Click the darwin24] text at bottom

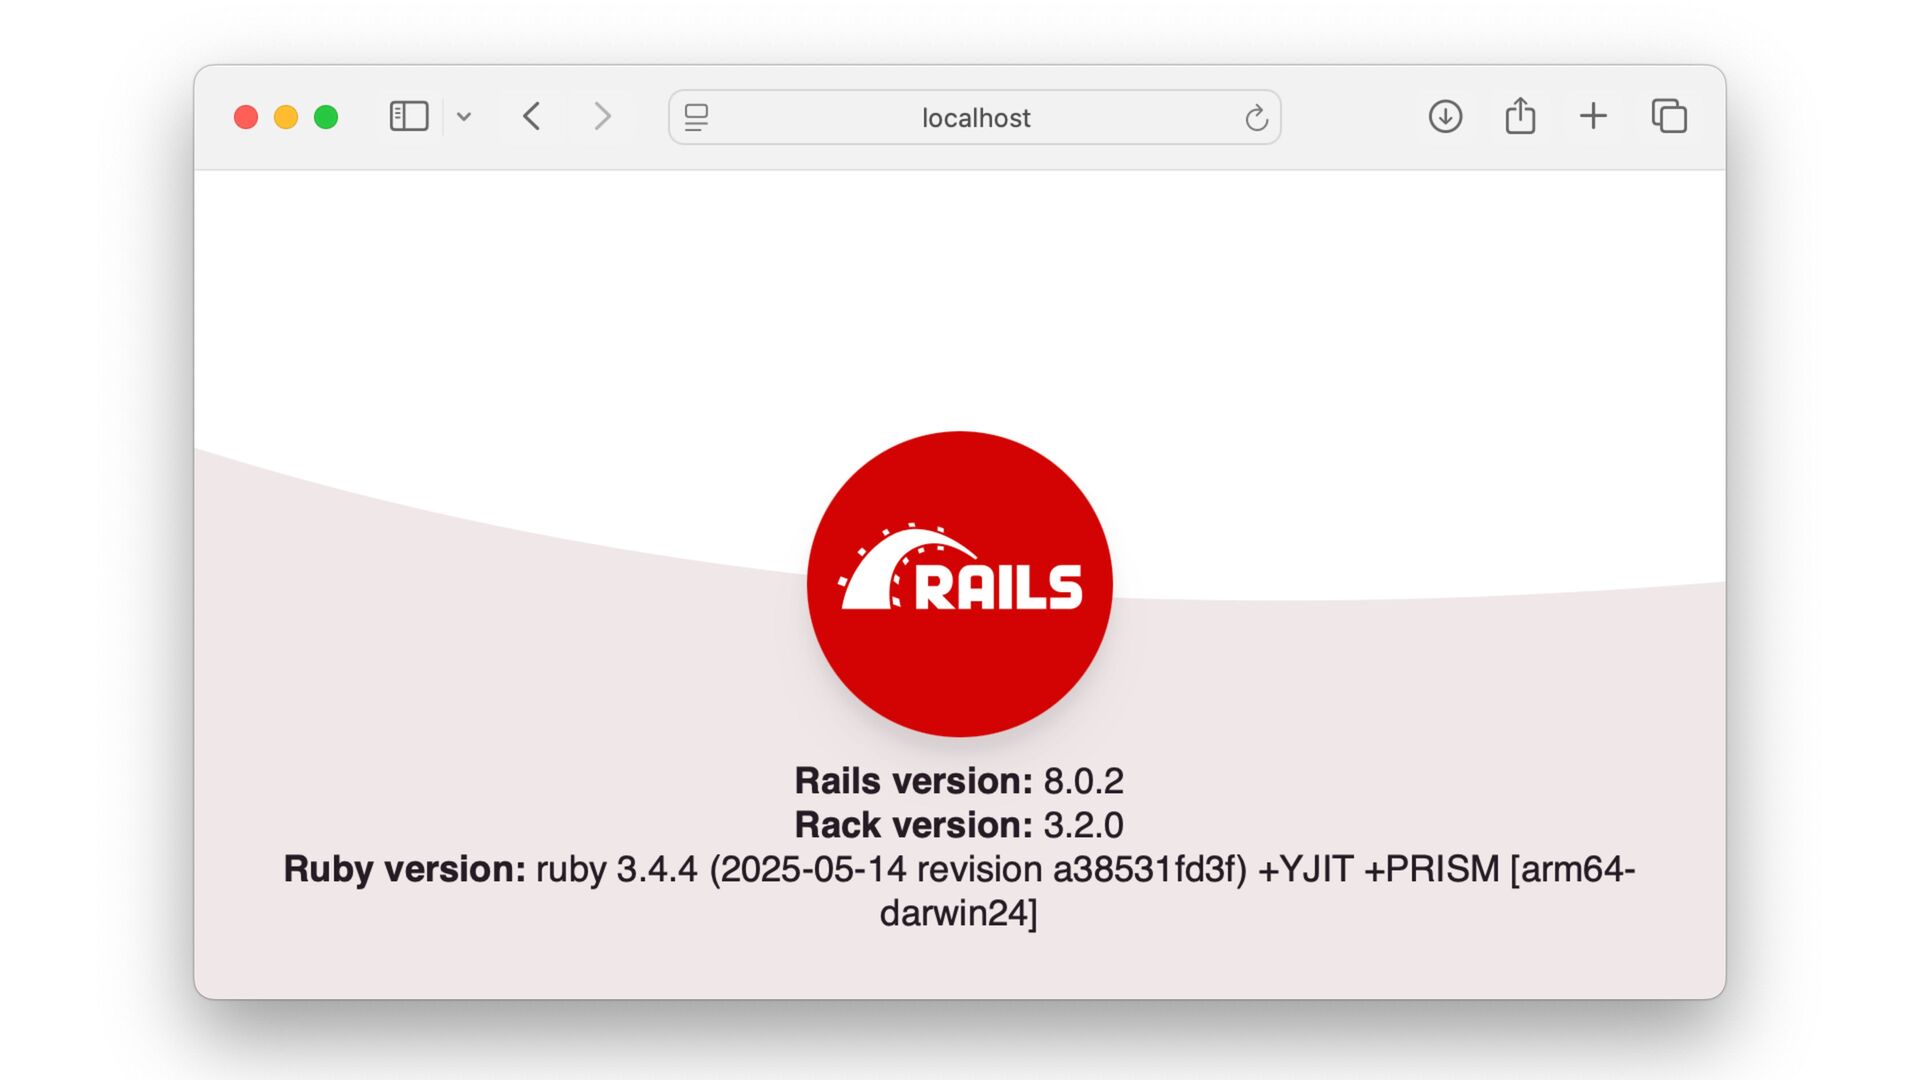tap(958, 913)
